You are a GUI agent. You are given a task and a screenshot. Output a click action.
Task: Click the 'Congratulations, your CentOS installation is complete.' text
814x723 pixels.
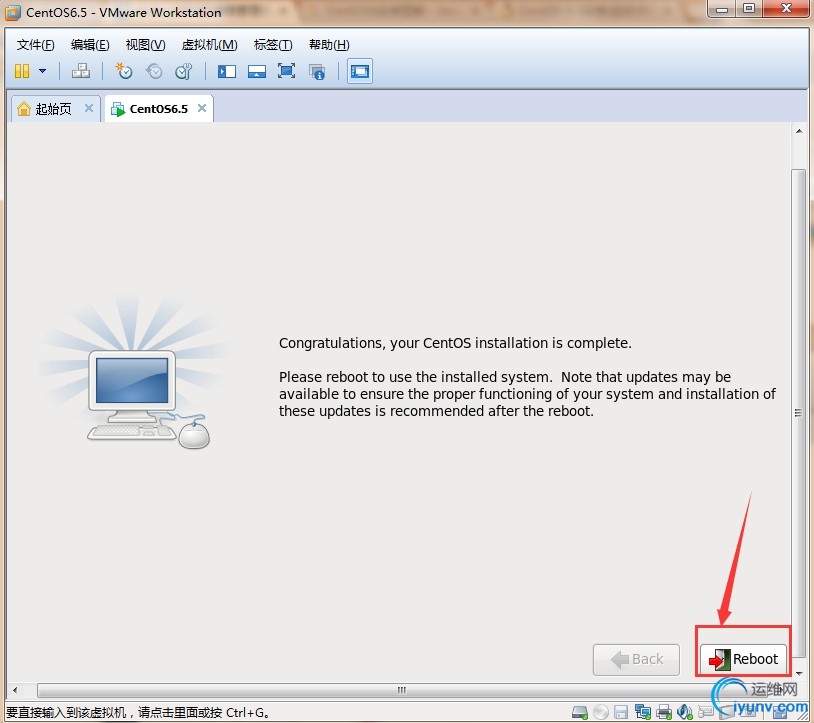point(455,343)
